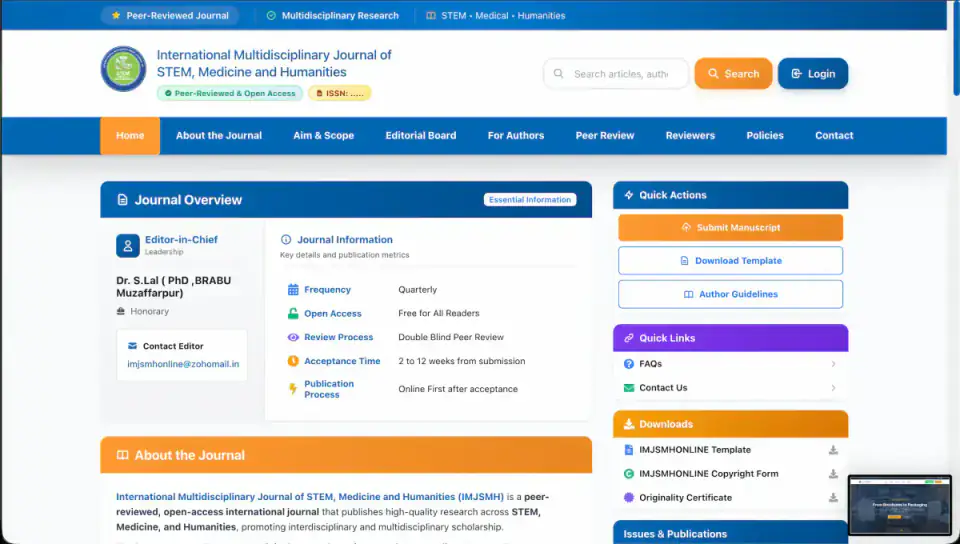960x544 pixels.
Task: Click the FAQs question mark icon
Action: (x=629, y=364)
